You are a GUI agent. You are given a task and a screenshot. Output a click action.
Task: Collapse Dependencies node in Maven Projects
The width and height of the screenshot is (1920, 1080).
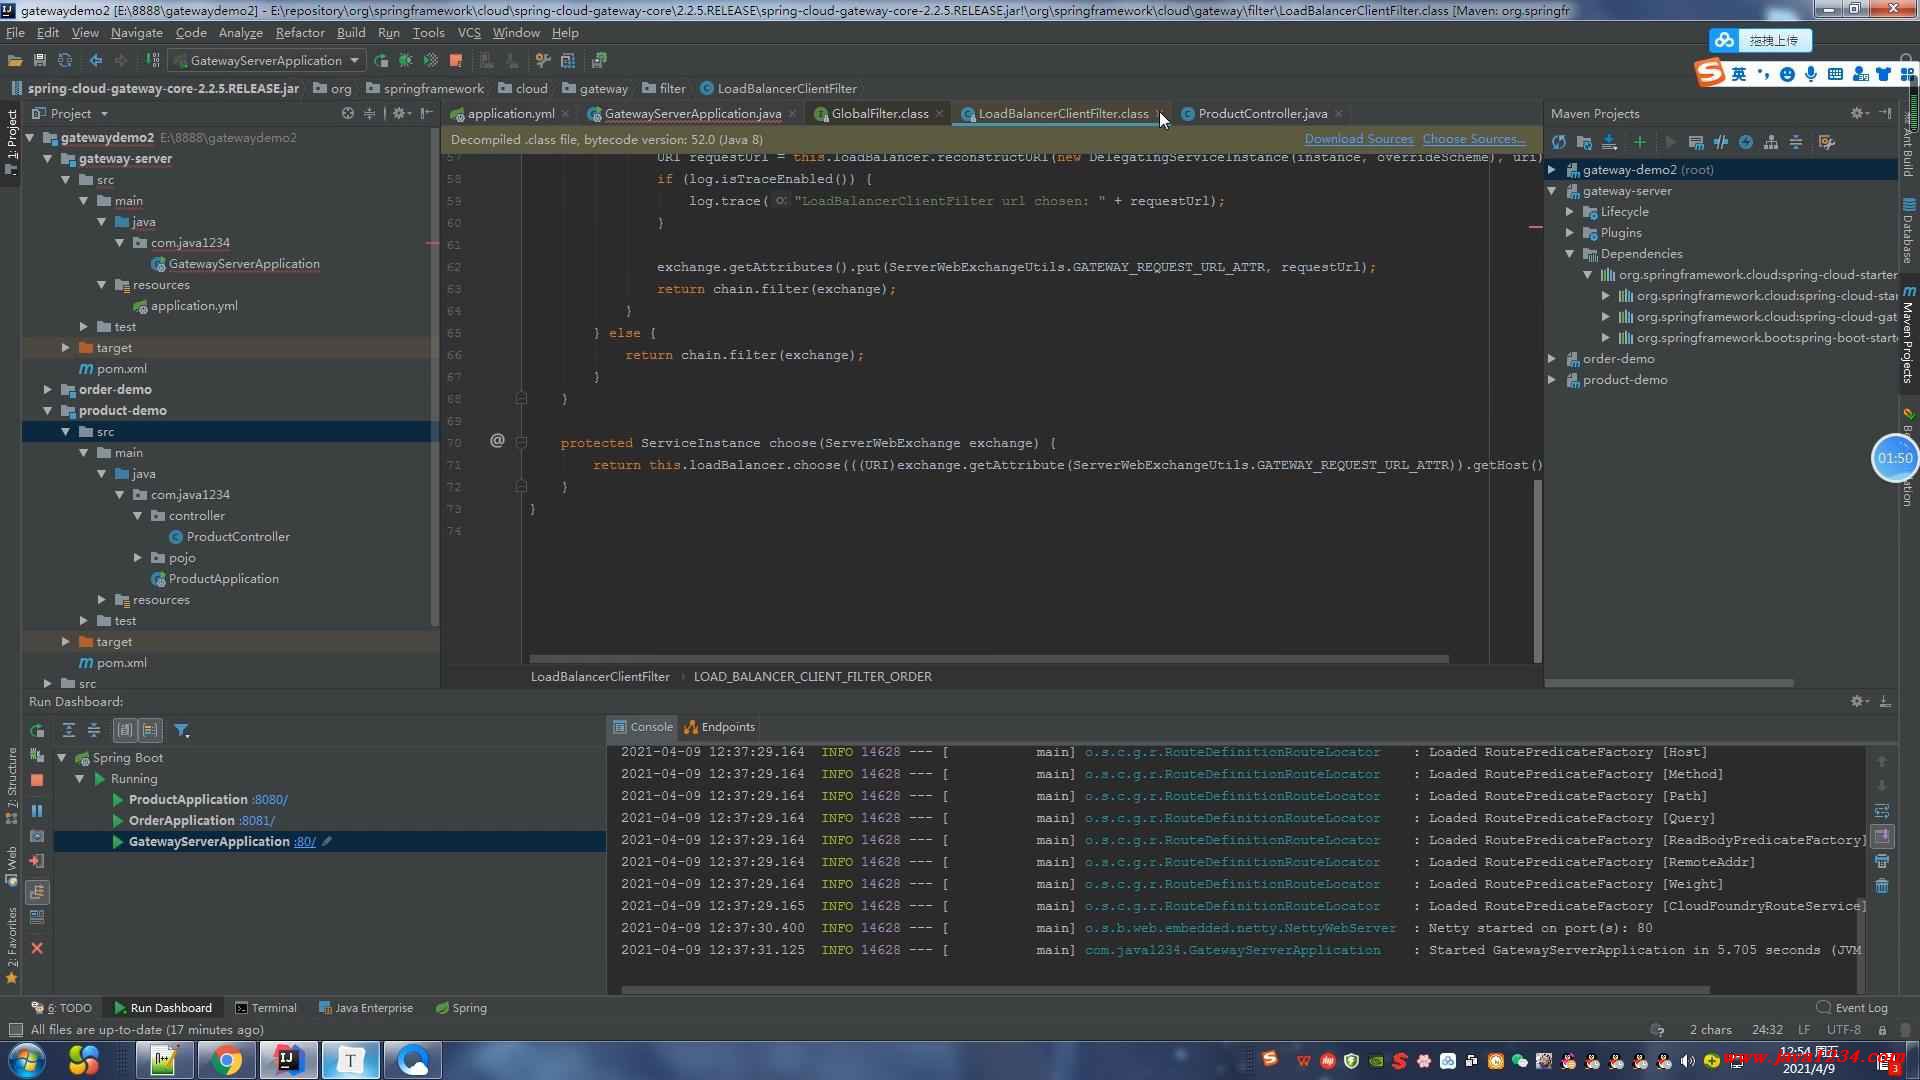[1570, 254]
